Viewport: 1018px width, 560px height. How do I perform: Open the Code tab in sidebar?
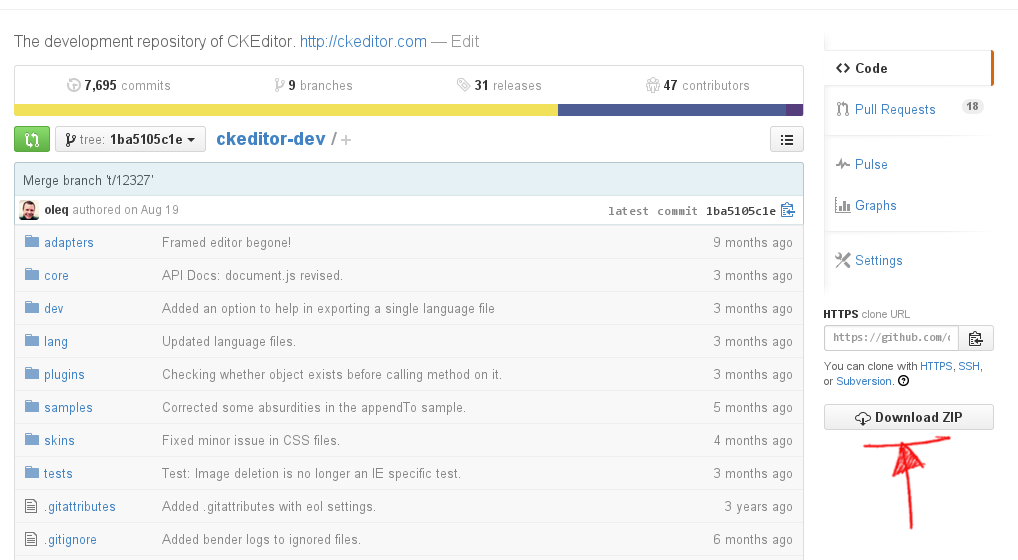[x=908, y=68]
